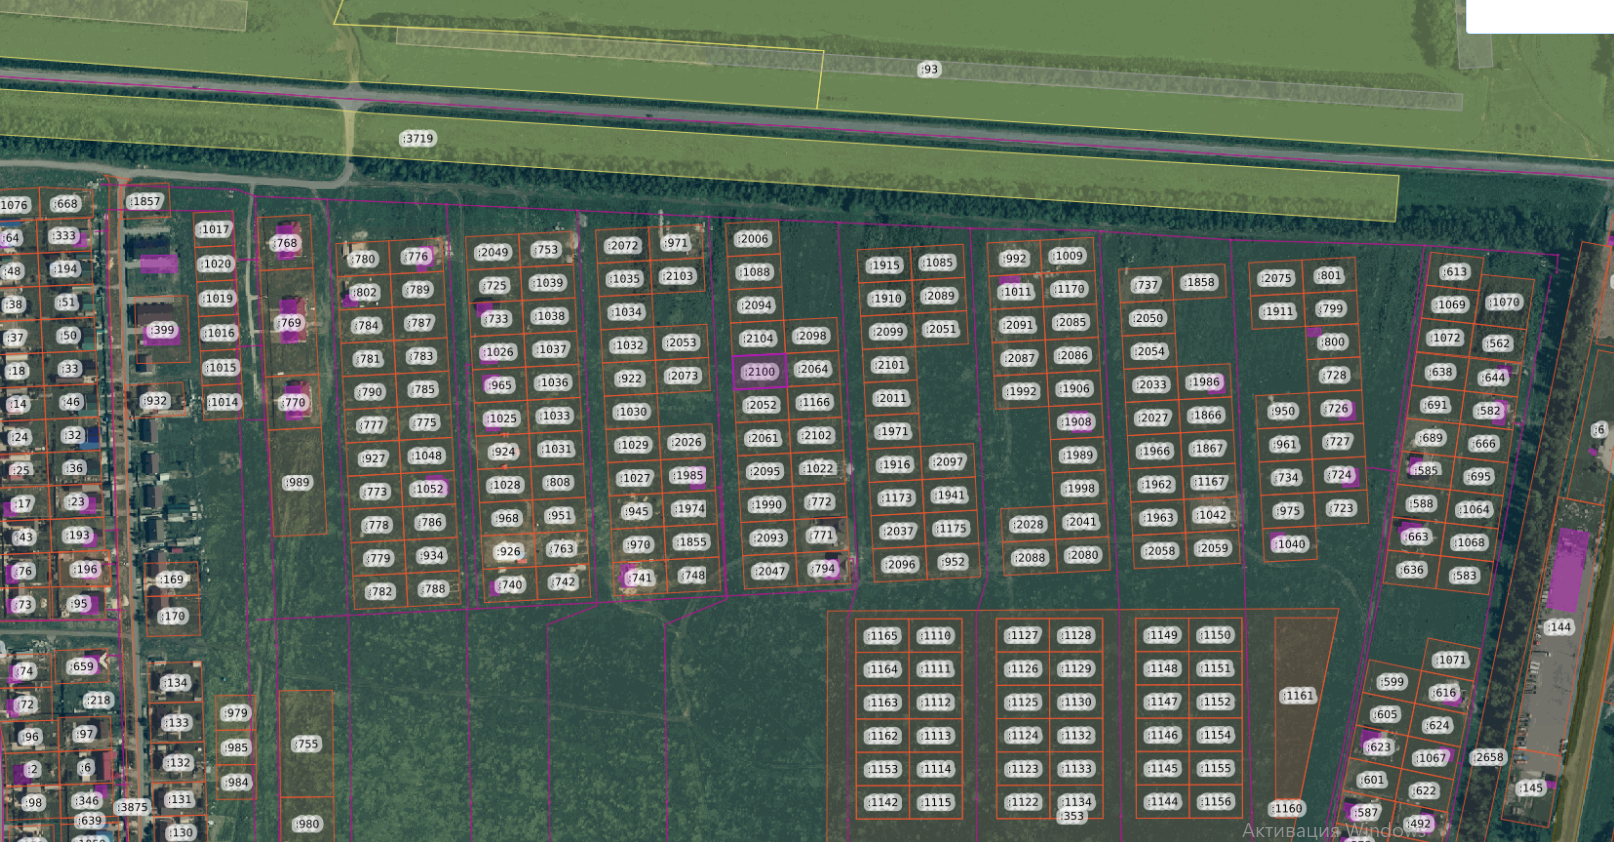This screenshot has width=1614, height=842.
Task: Click parcel label 1071
Action: [1450, 660]
